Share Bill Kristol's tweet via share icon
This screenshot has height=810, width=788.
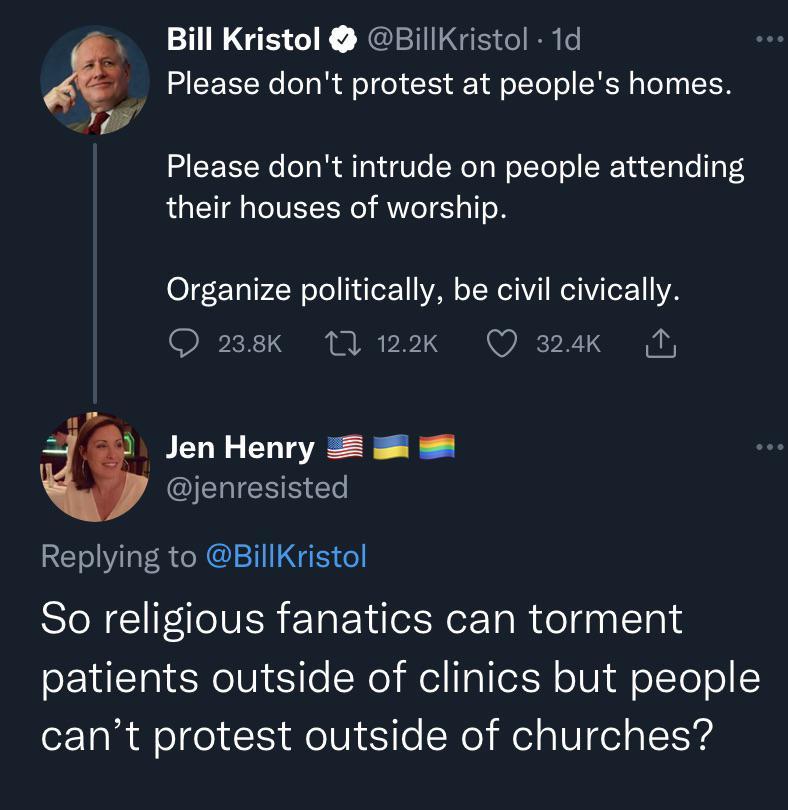[x=660, y=343]
